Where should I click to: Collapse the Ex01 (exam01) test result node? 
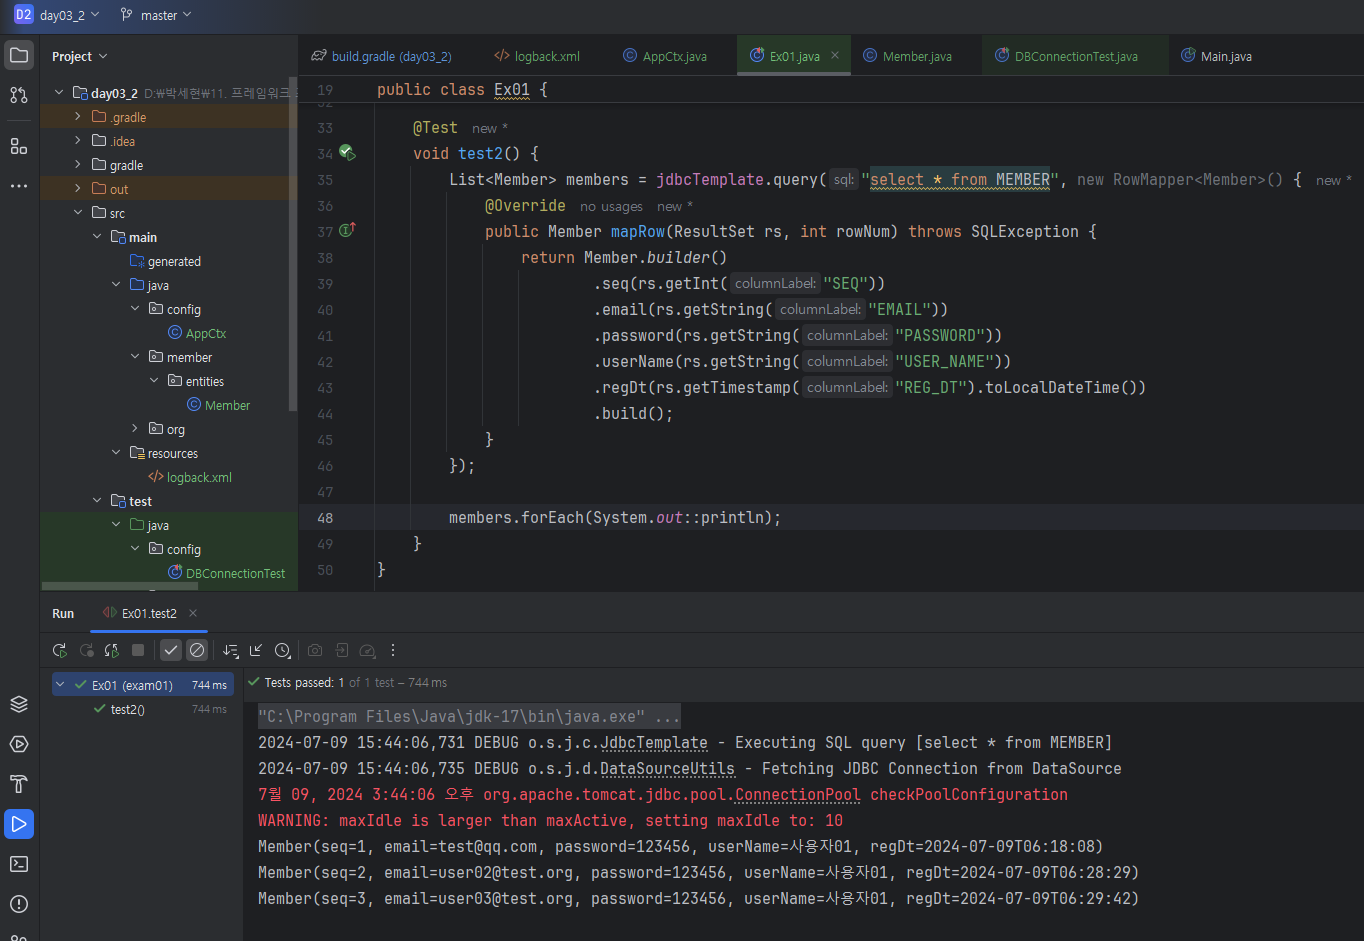pyautogui.click(x=60, y=685)
